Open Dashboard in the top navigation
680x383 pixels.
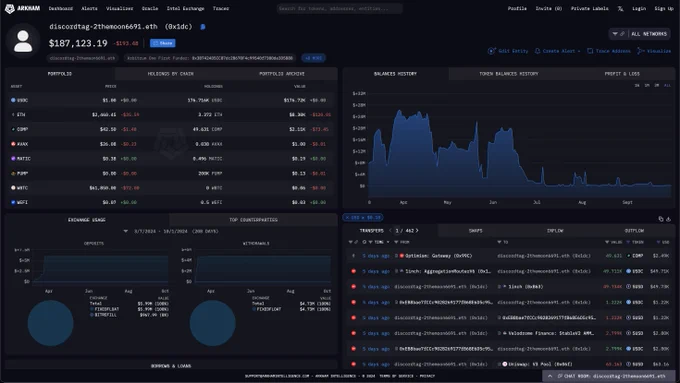(x=61, y=9)
